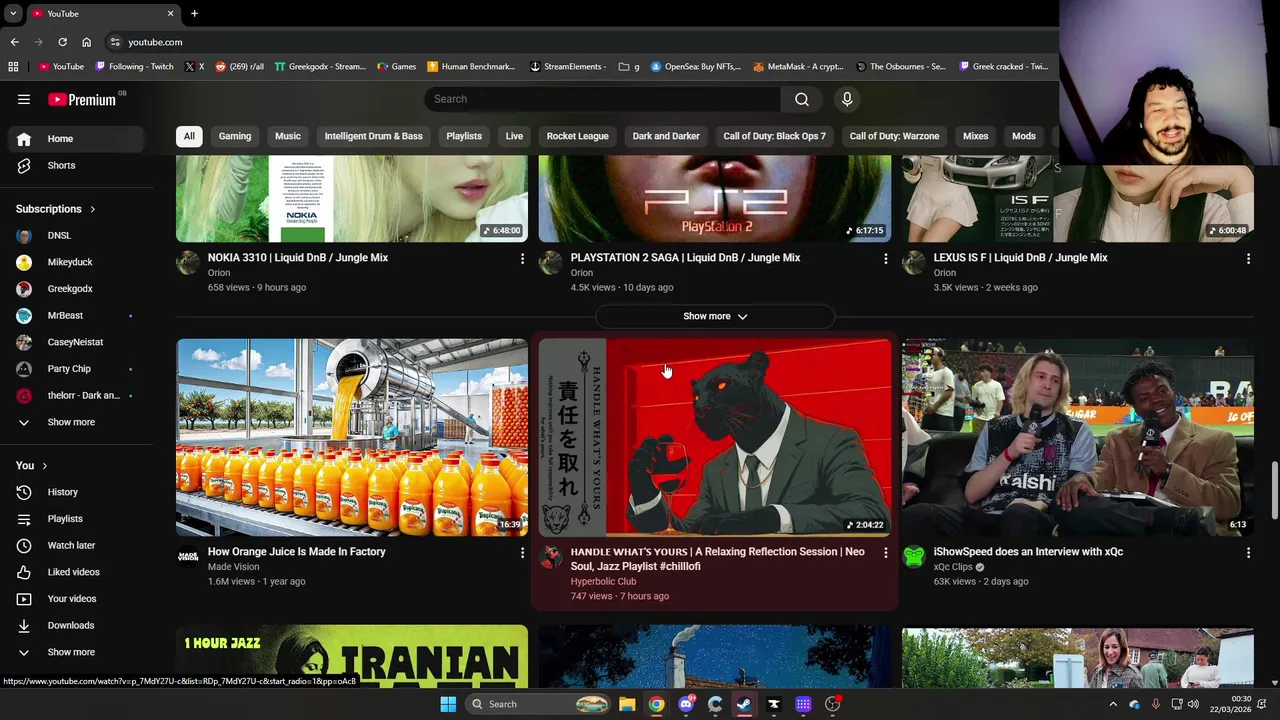This screenshot has width=1280, height=720.
Task: Select the All filter chip
Action: [x=189, y=136]
